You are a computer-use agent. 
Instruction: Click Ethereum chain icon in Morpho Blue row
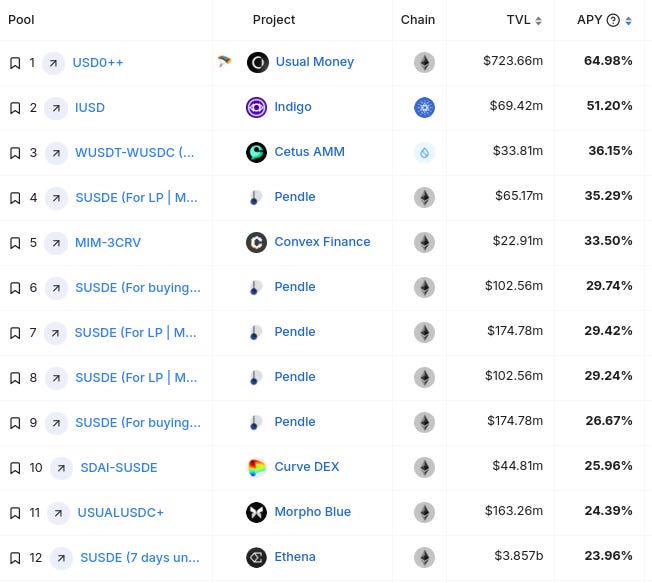pos(424,513)
